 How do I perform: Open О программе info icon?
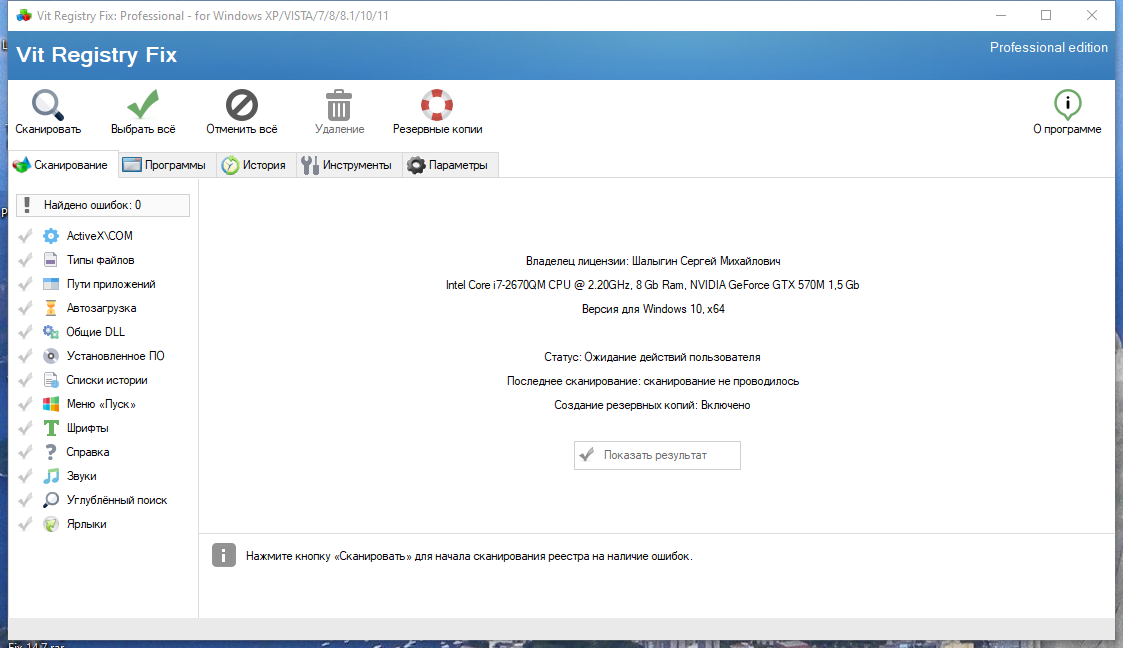(x=1067, y=105)
